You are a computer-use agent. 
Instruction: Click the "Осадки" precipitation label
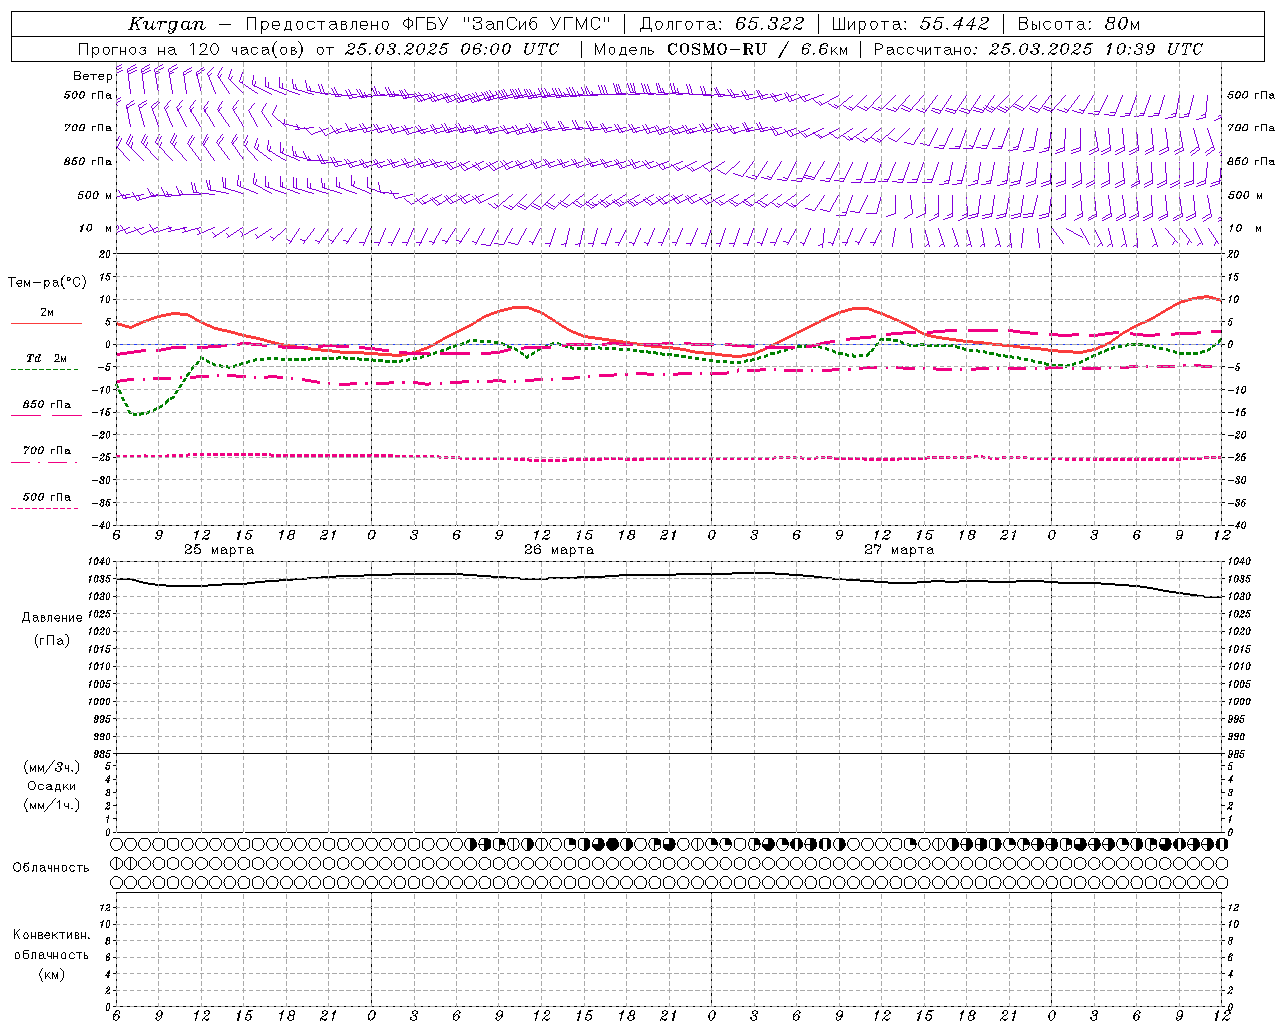click(x=52, y=786)
